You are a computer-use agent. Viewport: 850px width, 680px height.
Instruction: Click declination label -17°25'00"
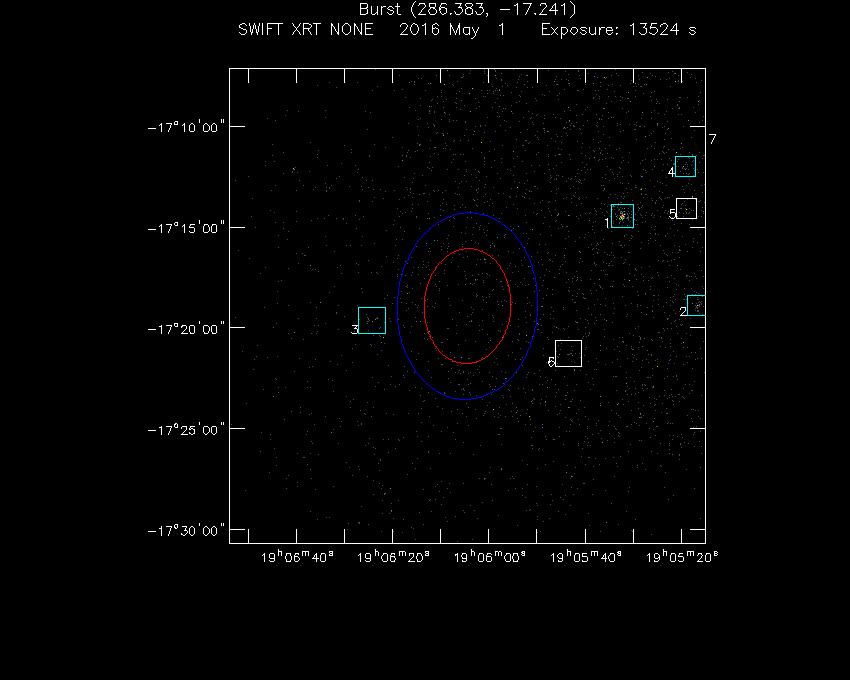coord(186,430)
